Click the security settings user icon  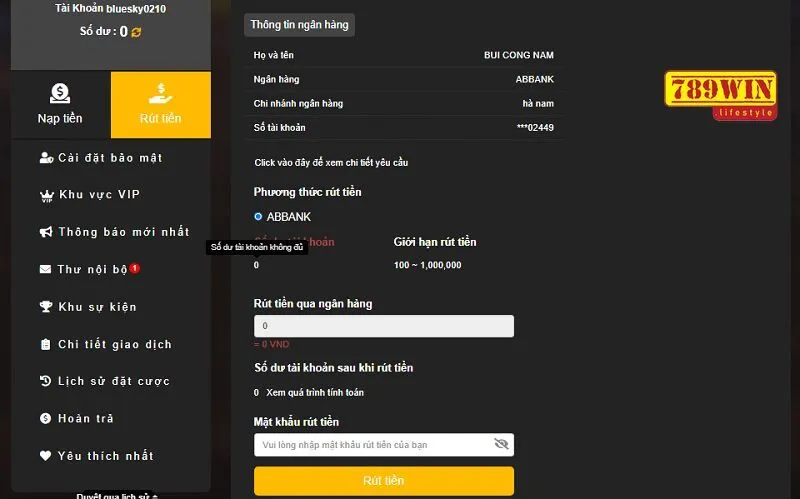coord(46,158)
